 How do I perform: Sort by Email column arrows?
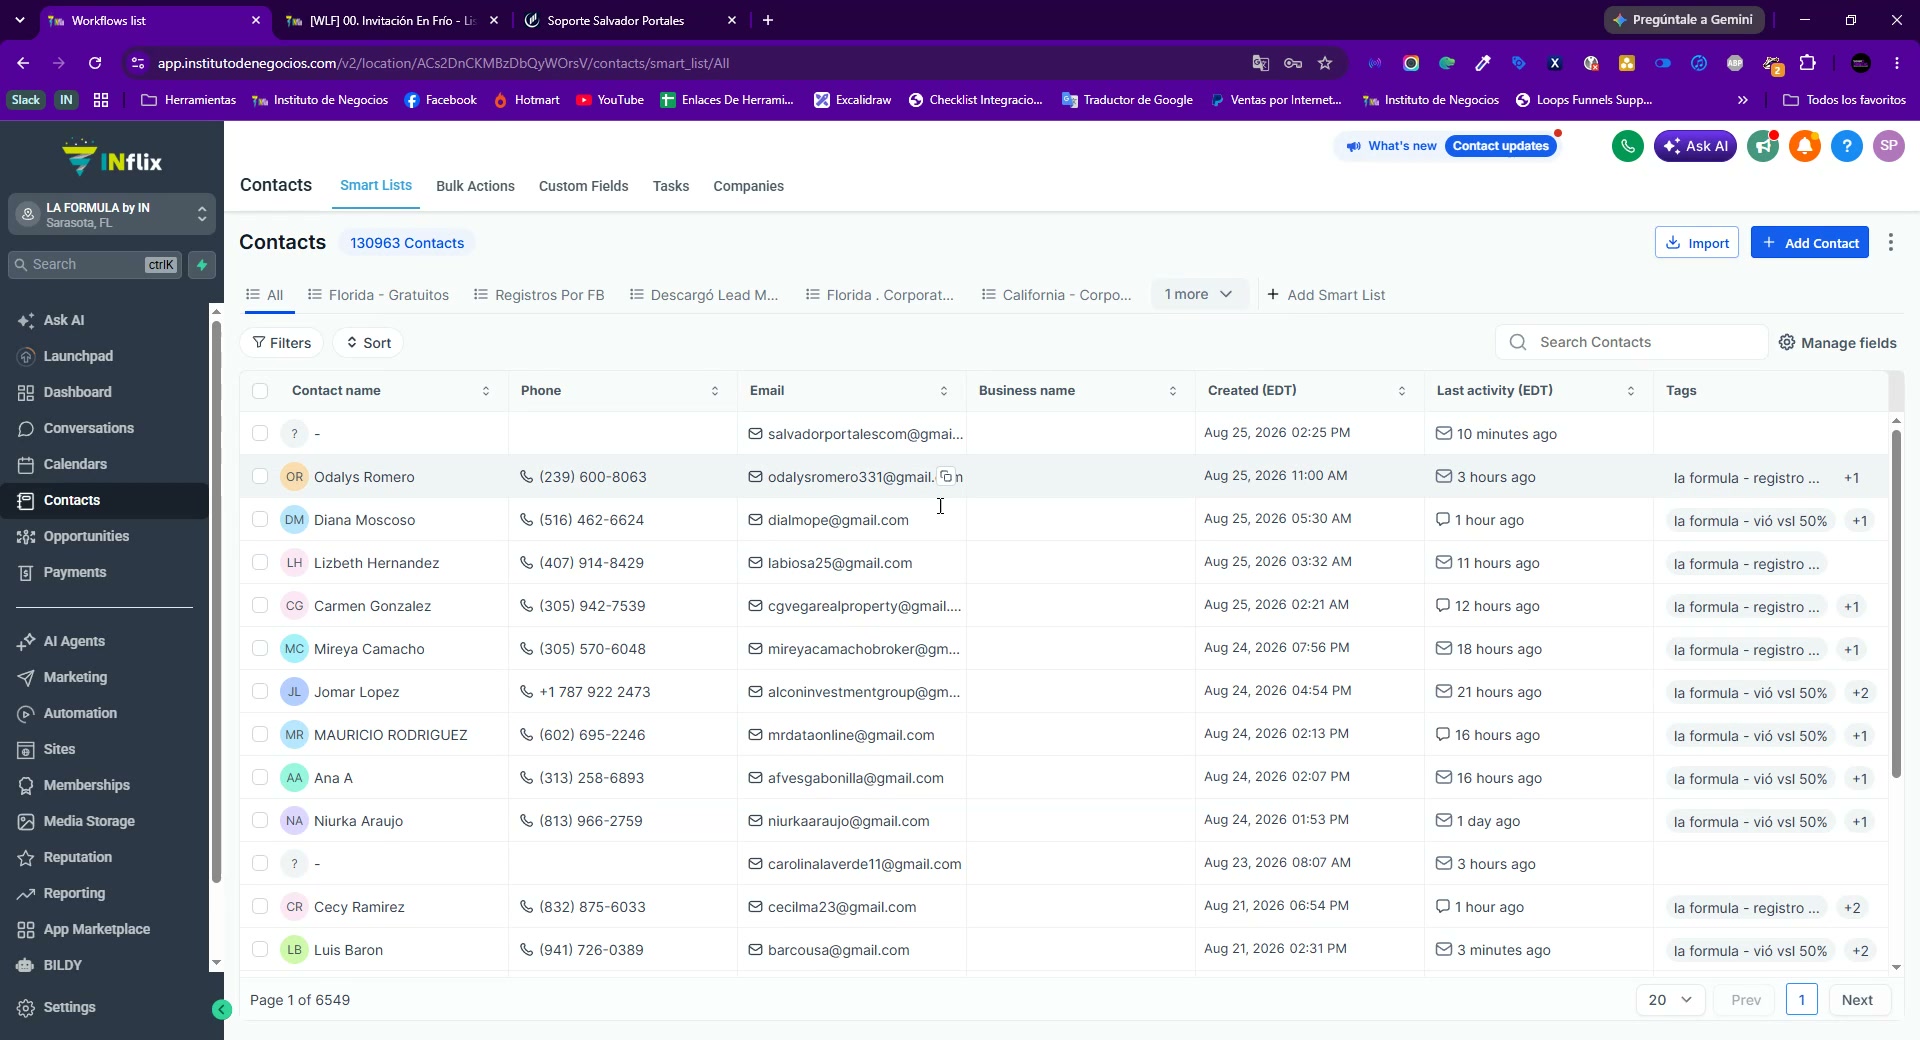click(x=944, y=391)
